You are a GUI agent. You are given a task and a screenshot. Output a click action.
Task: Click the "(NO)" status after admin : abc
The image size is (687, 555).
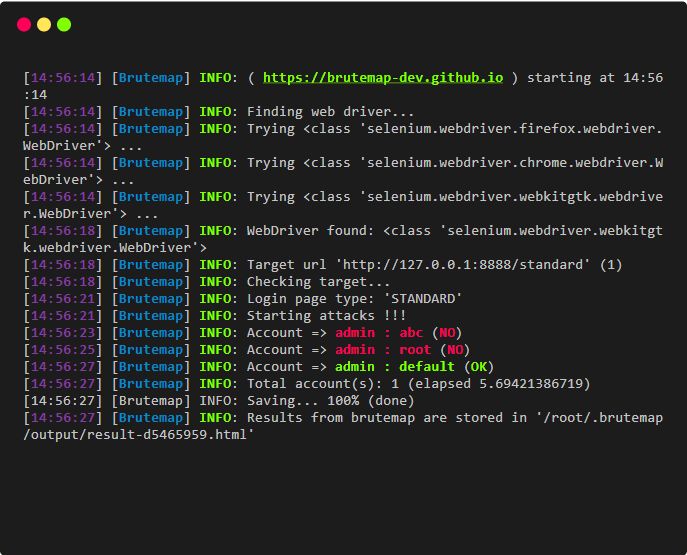(x=446, y=332)
